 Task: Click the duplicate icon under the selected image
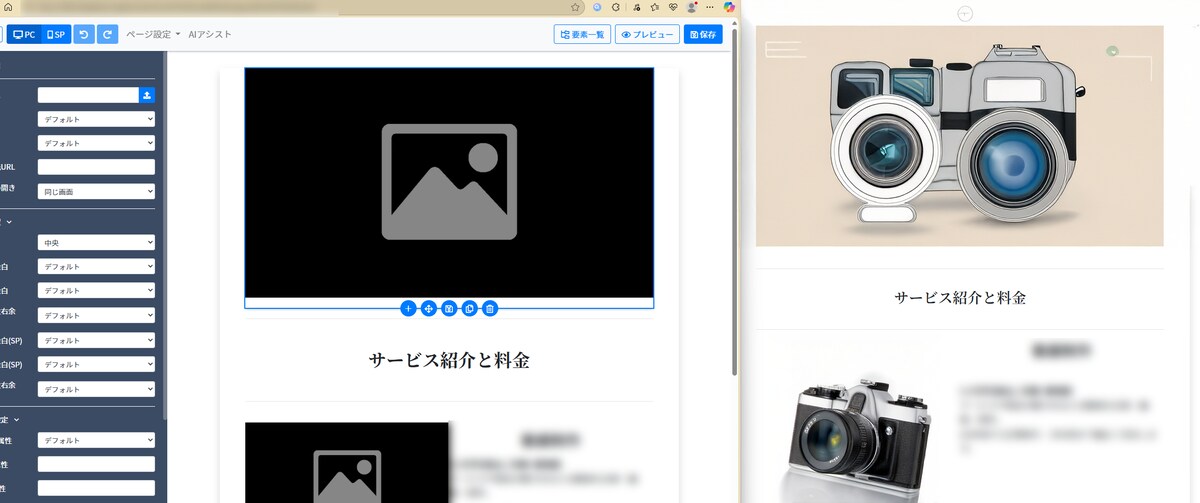click(470, 308)
